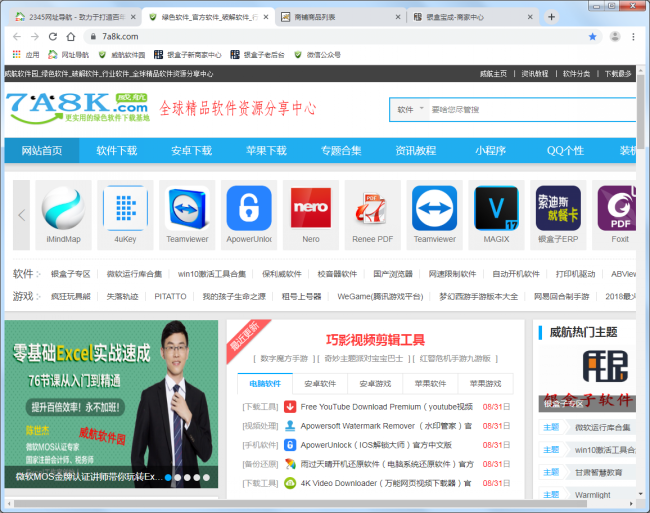Select the 苹果软件 tab

click(430, 384)
